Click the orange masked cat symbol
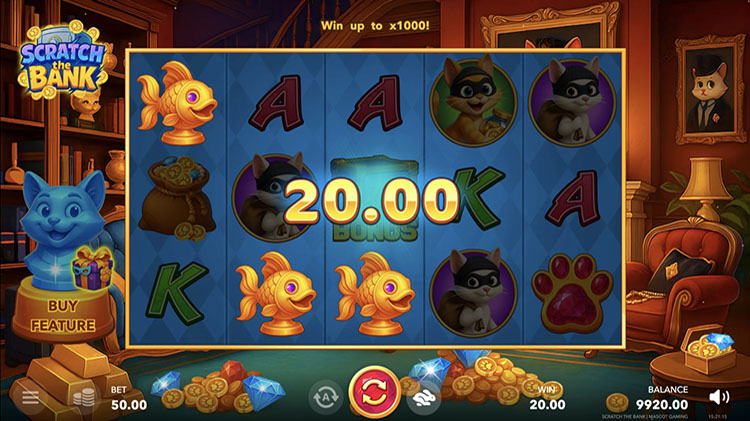 (x=474, y=100)
